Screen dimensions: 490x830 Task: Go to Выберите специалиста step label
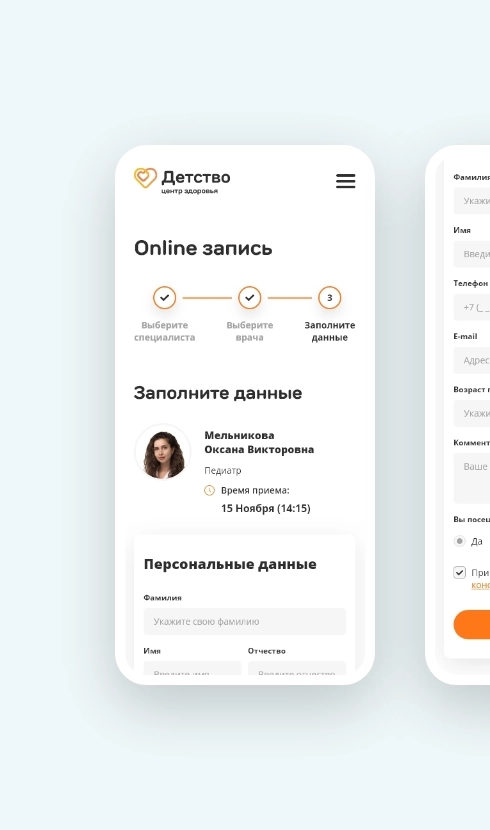point(165,331)
